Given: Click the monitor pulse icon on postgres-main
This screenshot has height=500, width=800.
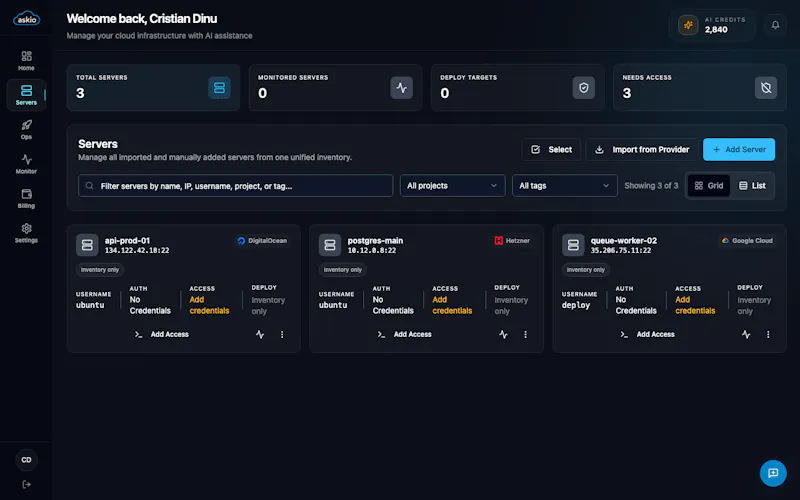Looking at the screenshot, I should pos(503,335).
